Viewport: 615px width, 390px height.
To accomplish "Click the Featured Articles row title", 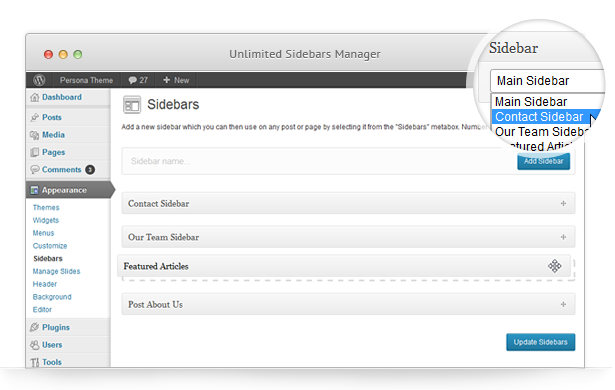I will click(156, 266).
